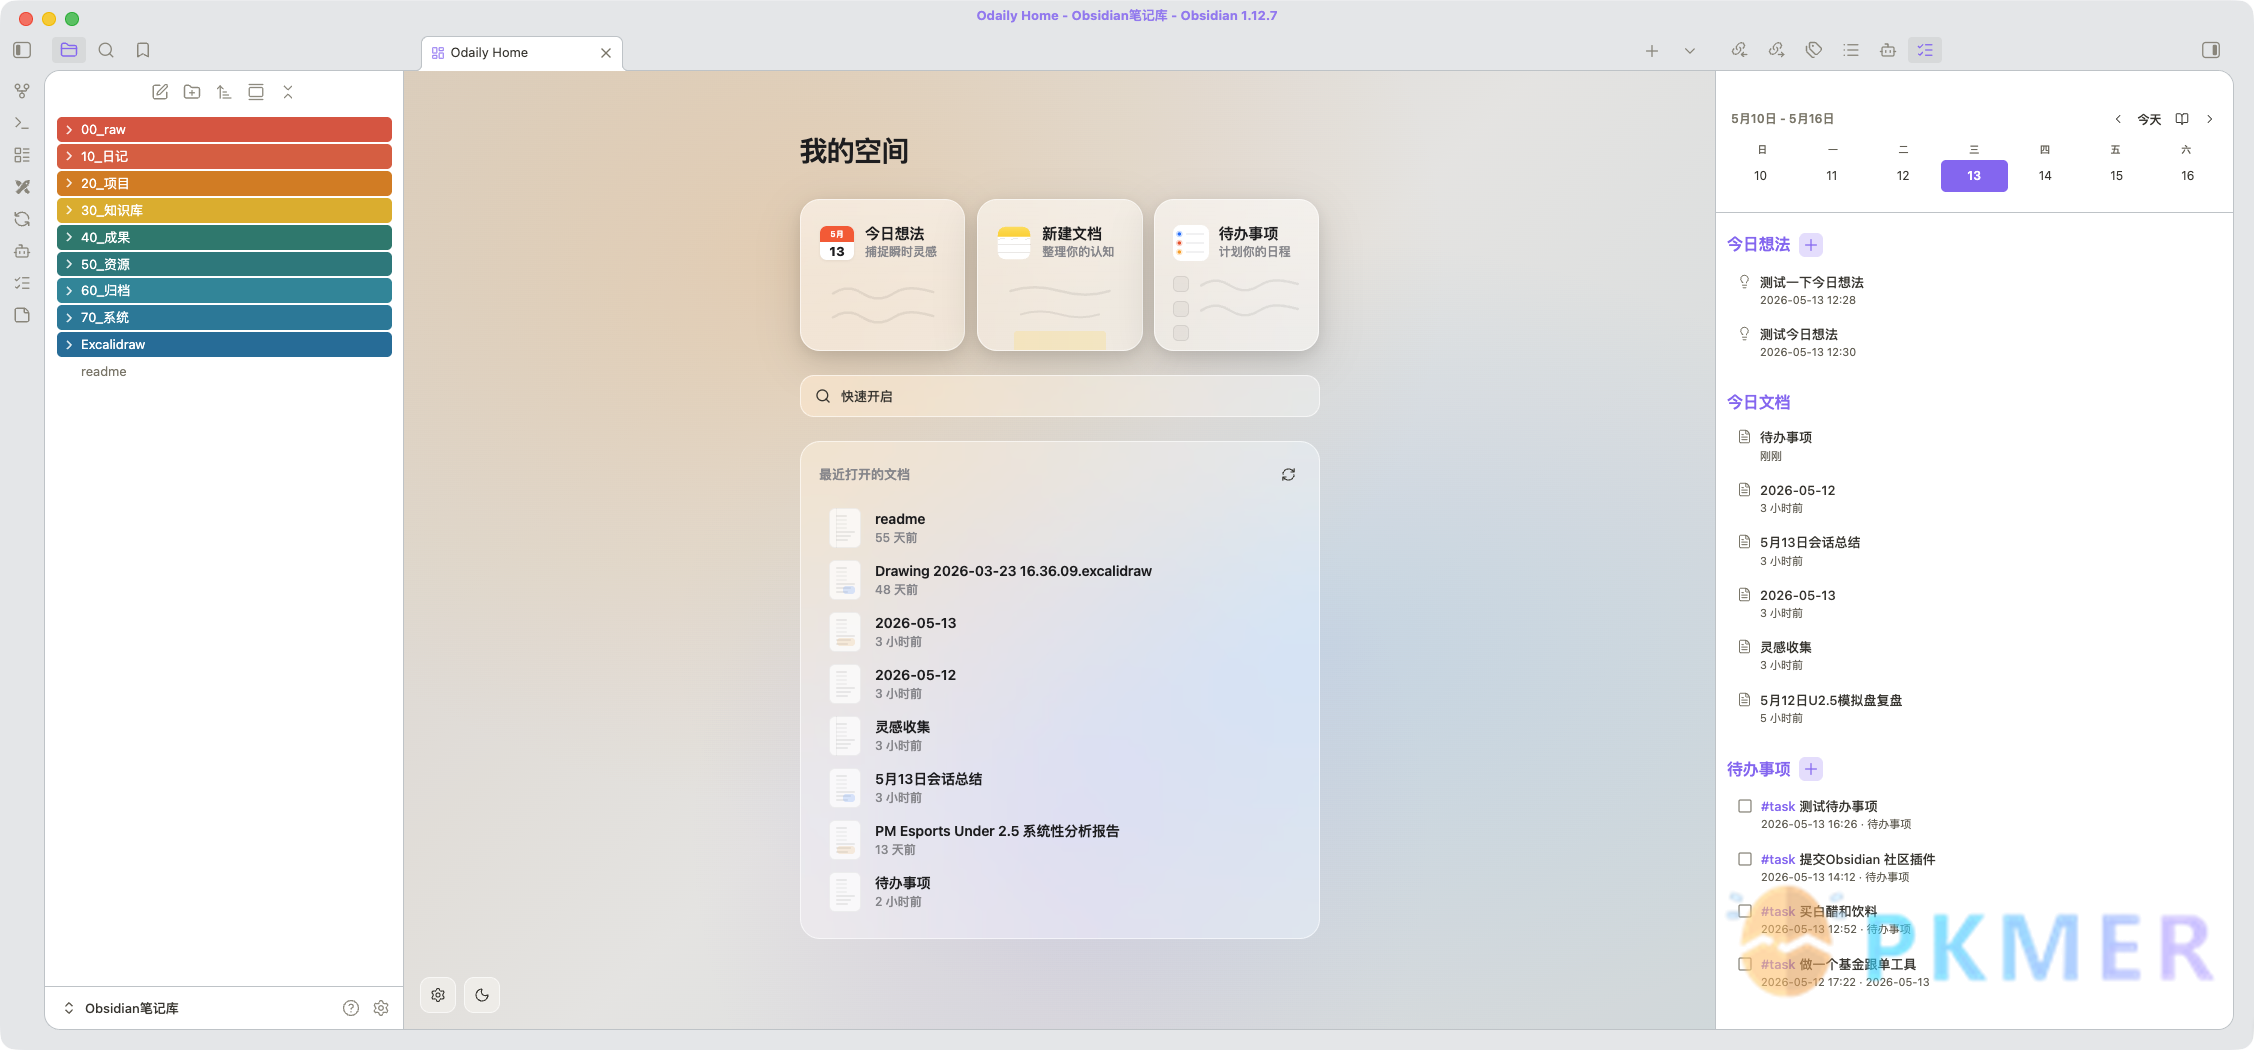Open outgoing links panel icon
This screenshot has width=2254, height=1050.
point(1777,50)
